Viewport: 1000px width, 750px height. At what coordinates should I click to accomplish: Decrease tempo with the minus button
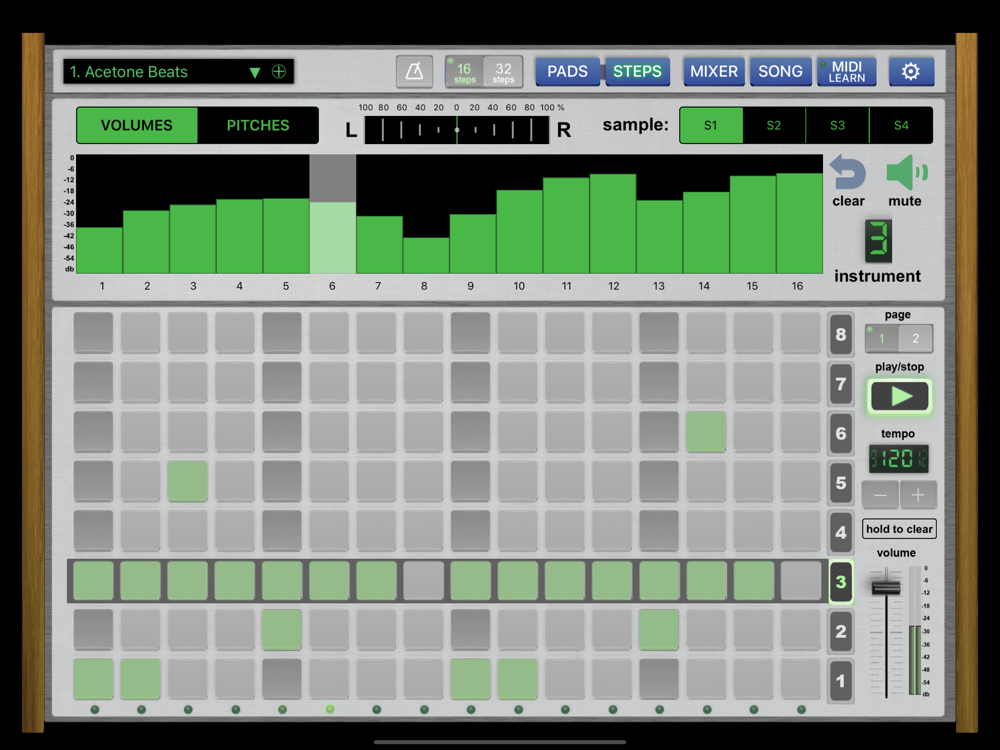coord(880,494)
